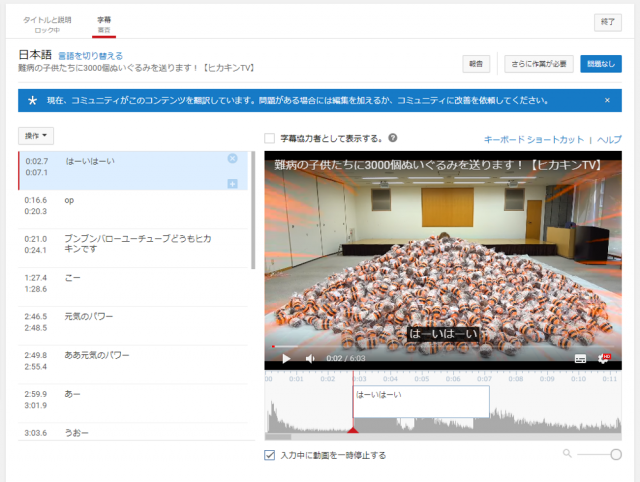Screen dimensions: 640x482
Task: Select the うおー subtitle row
Action: pyautogui.click(x=133, y=432)
